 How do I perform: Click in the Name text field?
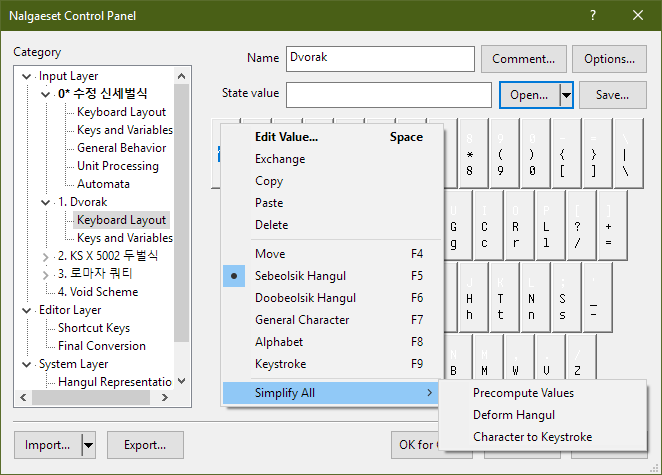(x=378, y=59)
